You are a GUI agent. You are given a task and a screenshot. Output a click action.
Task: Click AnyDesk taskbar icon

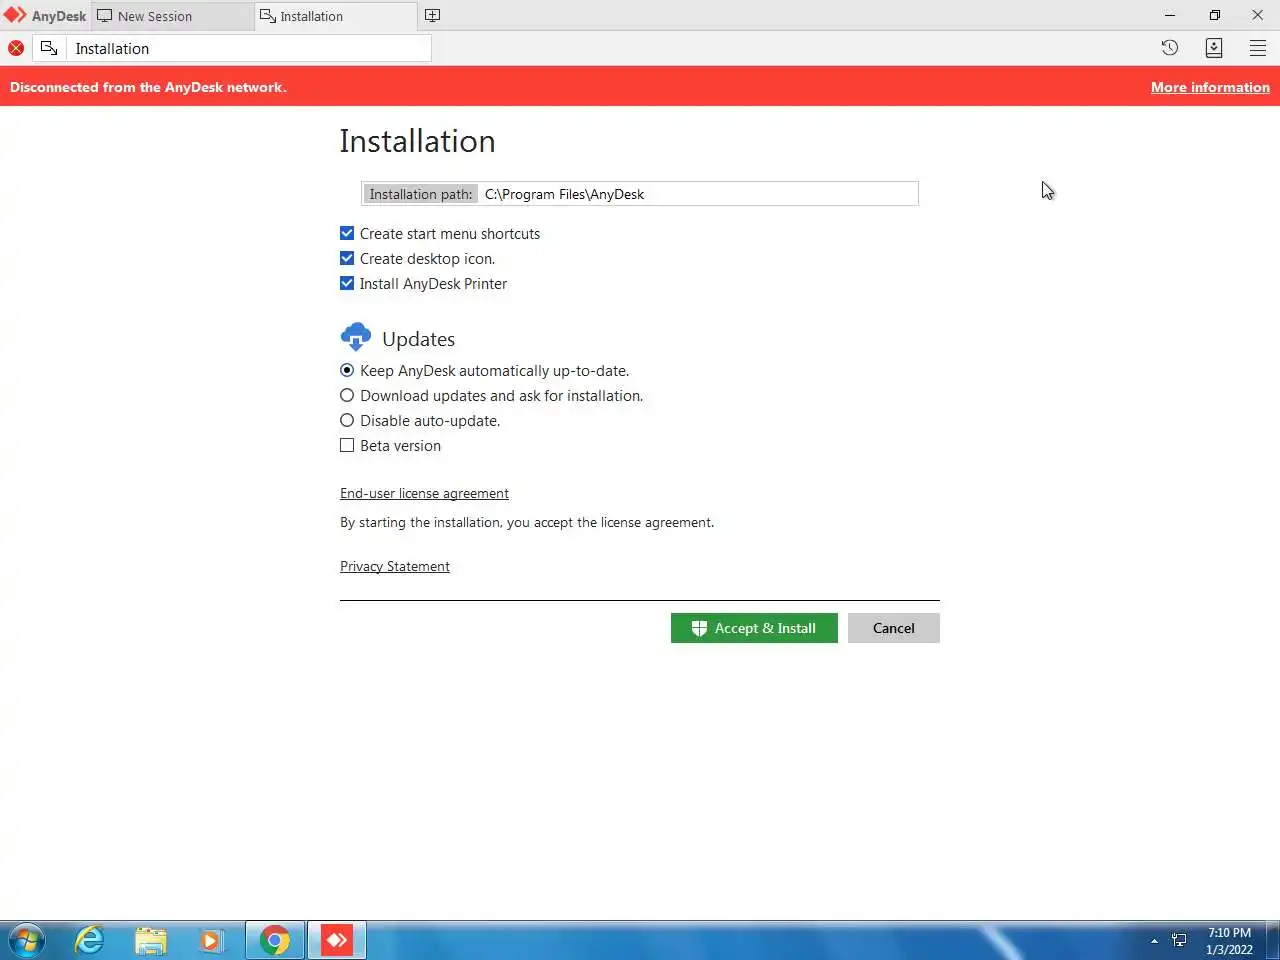click(337, 940)
